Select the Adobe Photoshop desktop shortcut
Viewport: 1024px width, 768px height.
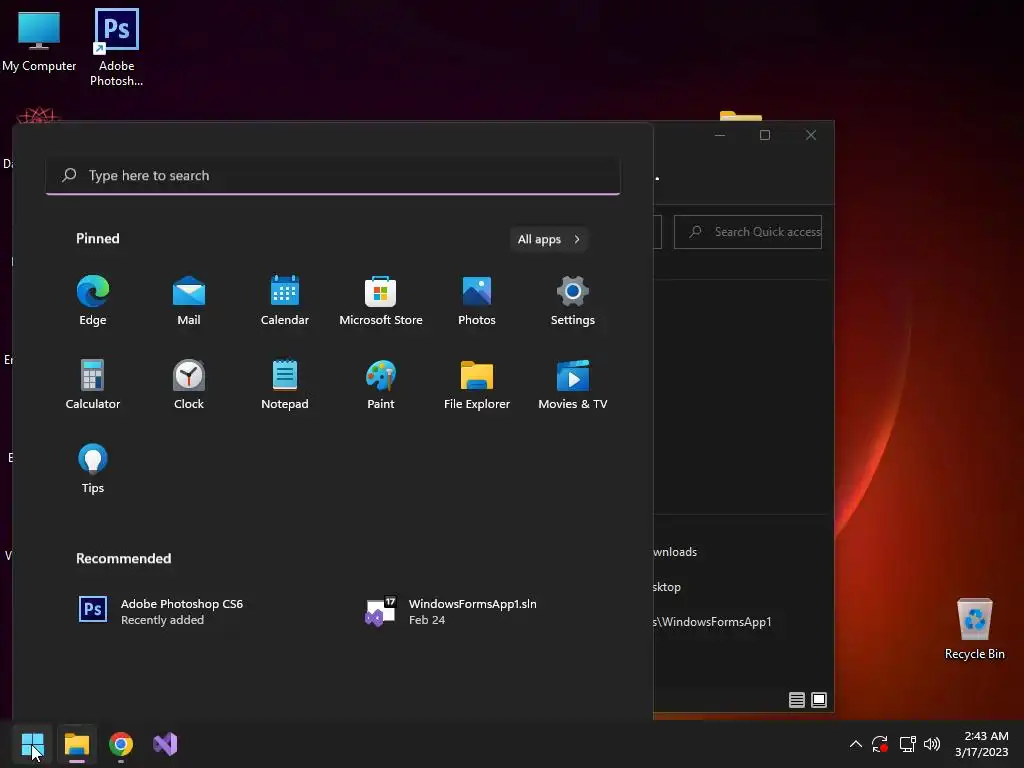(116, 48)
